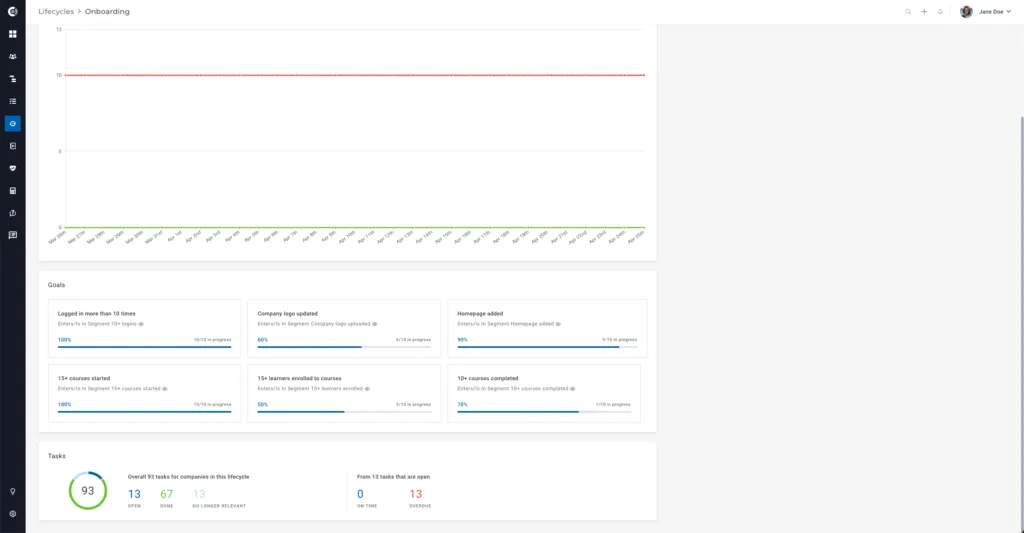Open the customers people icon in sidebar
Screen dimensions: 1024x533
point(12,56)
